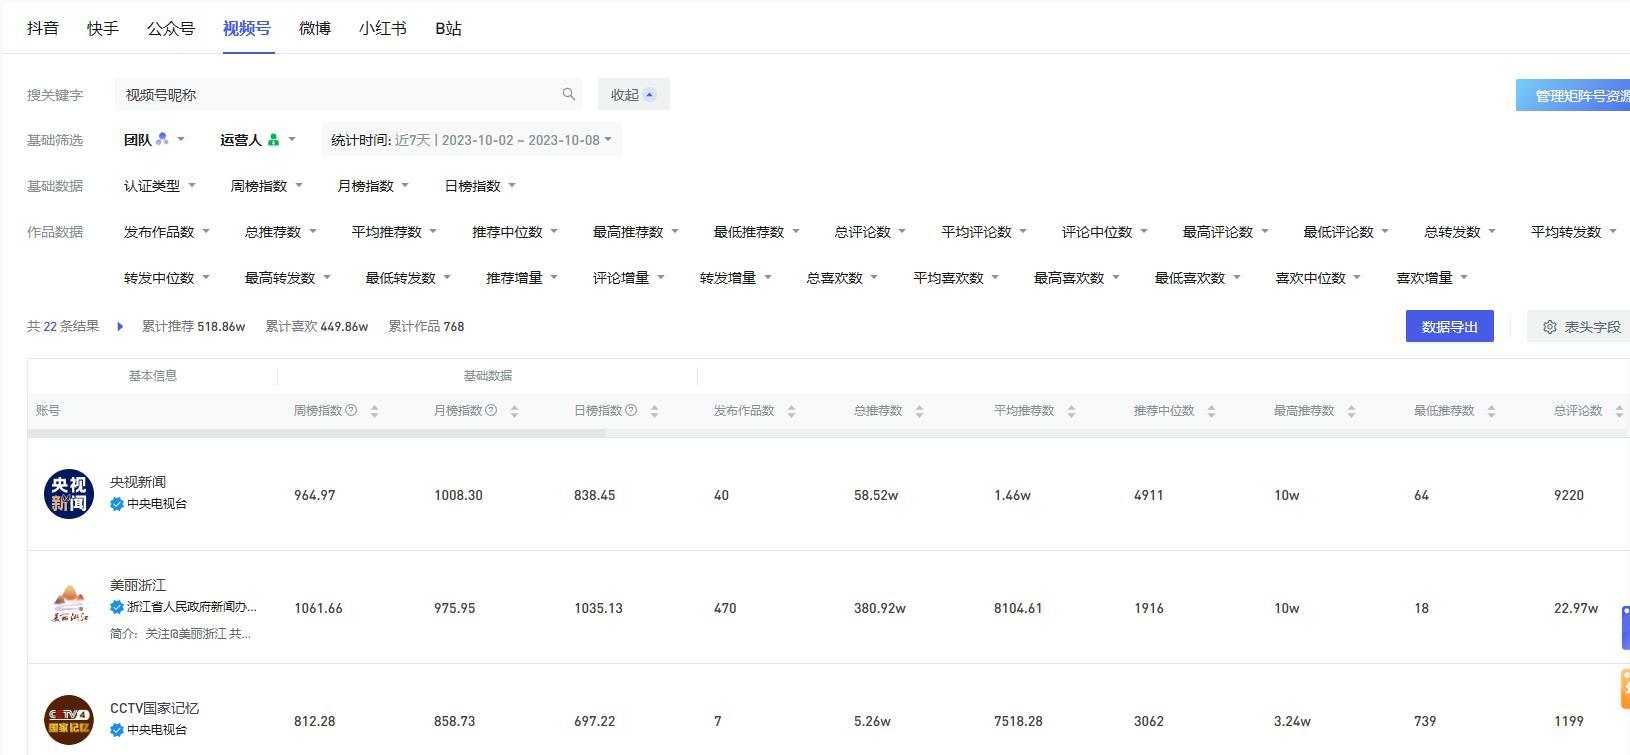The width and height of the screenshot is (1630, 755).
Task: Select the 视频号 tab
Action: (247, 28)
